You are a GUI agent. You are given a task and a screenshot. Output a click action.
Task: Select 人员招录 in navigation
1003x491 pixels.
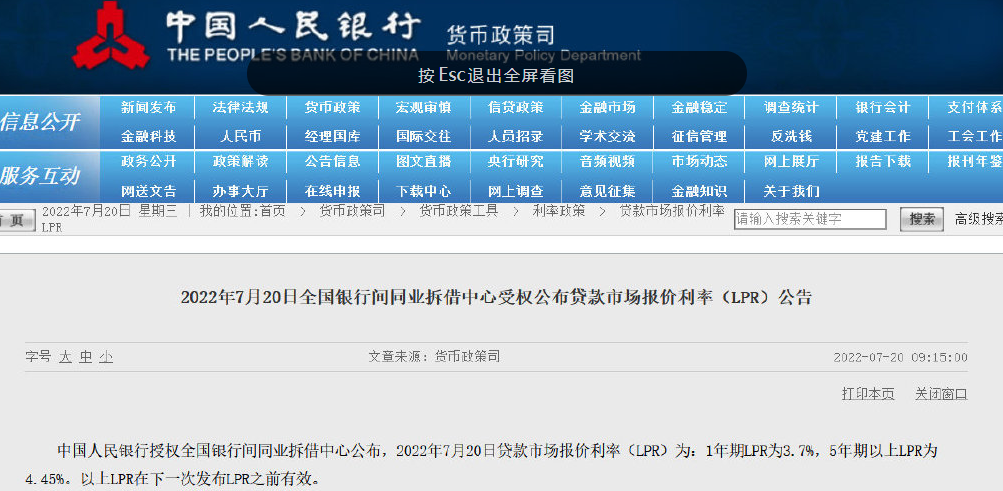click(516, 136)
